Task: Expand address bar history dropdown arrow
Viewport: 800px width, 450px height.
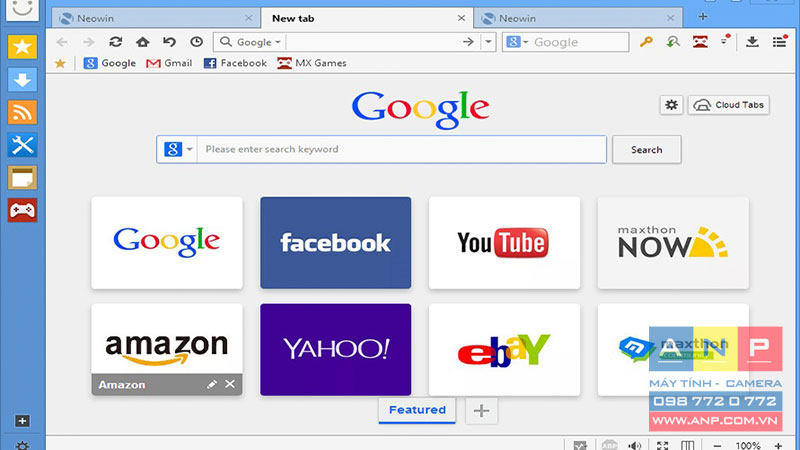Action: (x=488, y=42)
